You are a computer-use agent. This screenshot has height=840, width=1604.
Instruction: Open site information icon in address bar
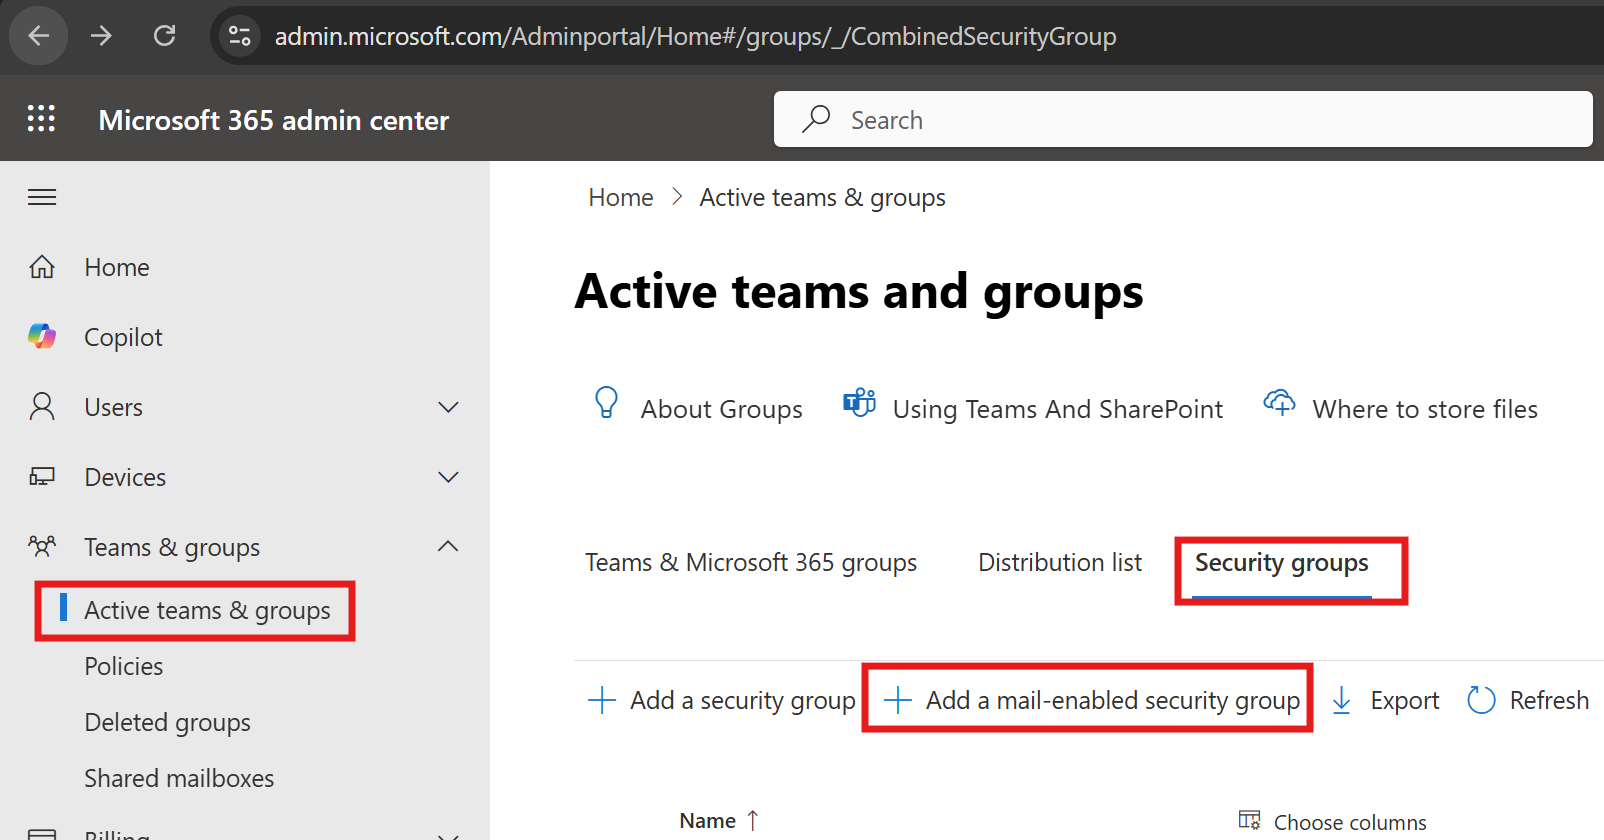tap(239, 36)
